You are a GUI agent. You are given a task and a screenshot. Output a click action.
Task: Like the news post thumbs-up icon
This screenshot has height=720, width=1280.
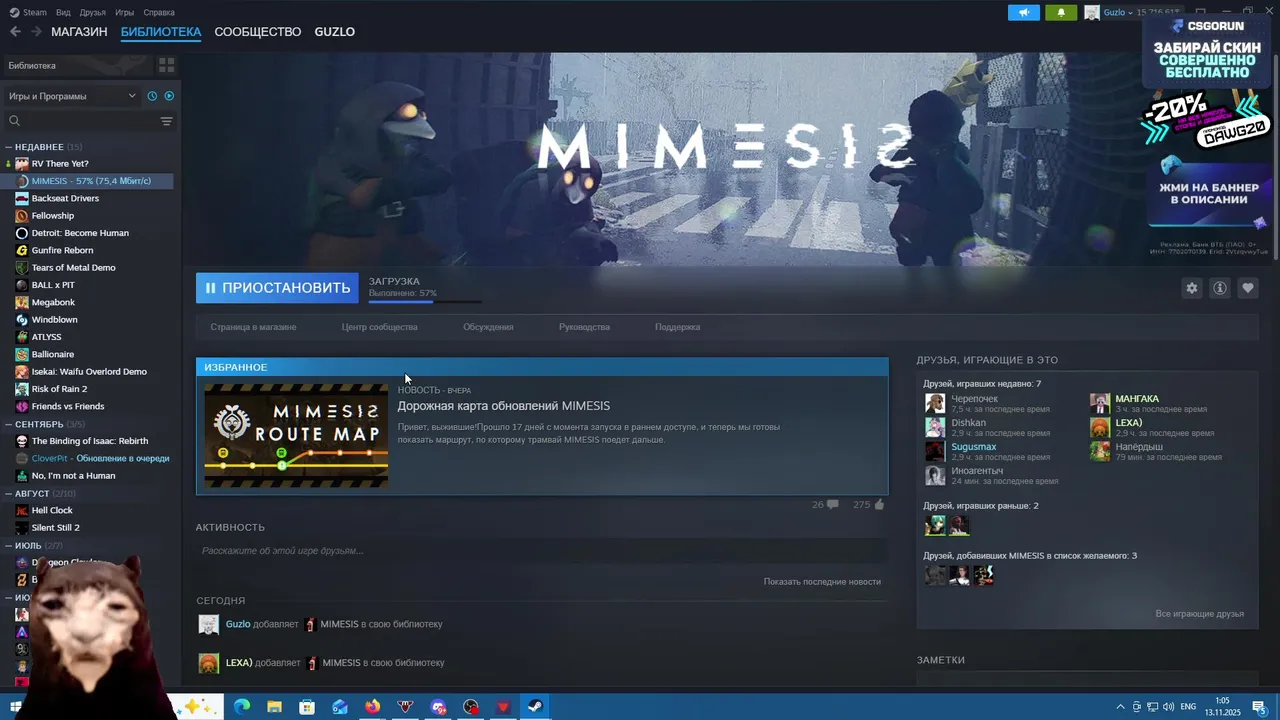[879, 505]
